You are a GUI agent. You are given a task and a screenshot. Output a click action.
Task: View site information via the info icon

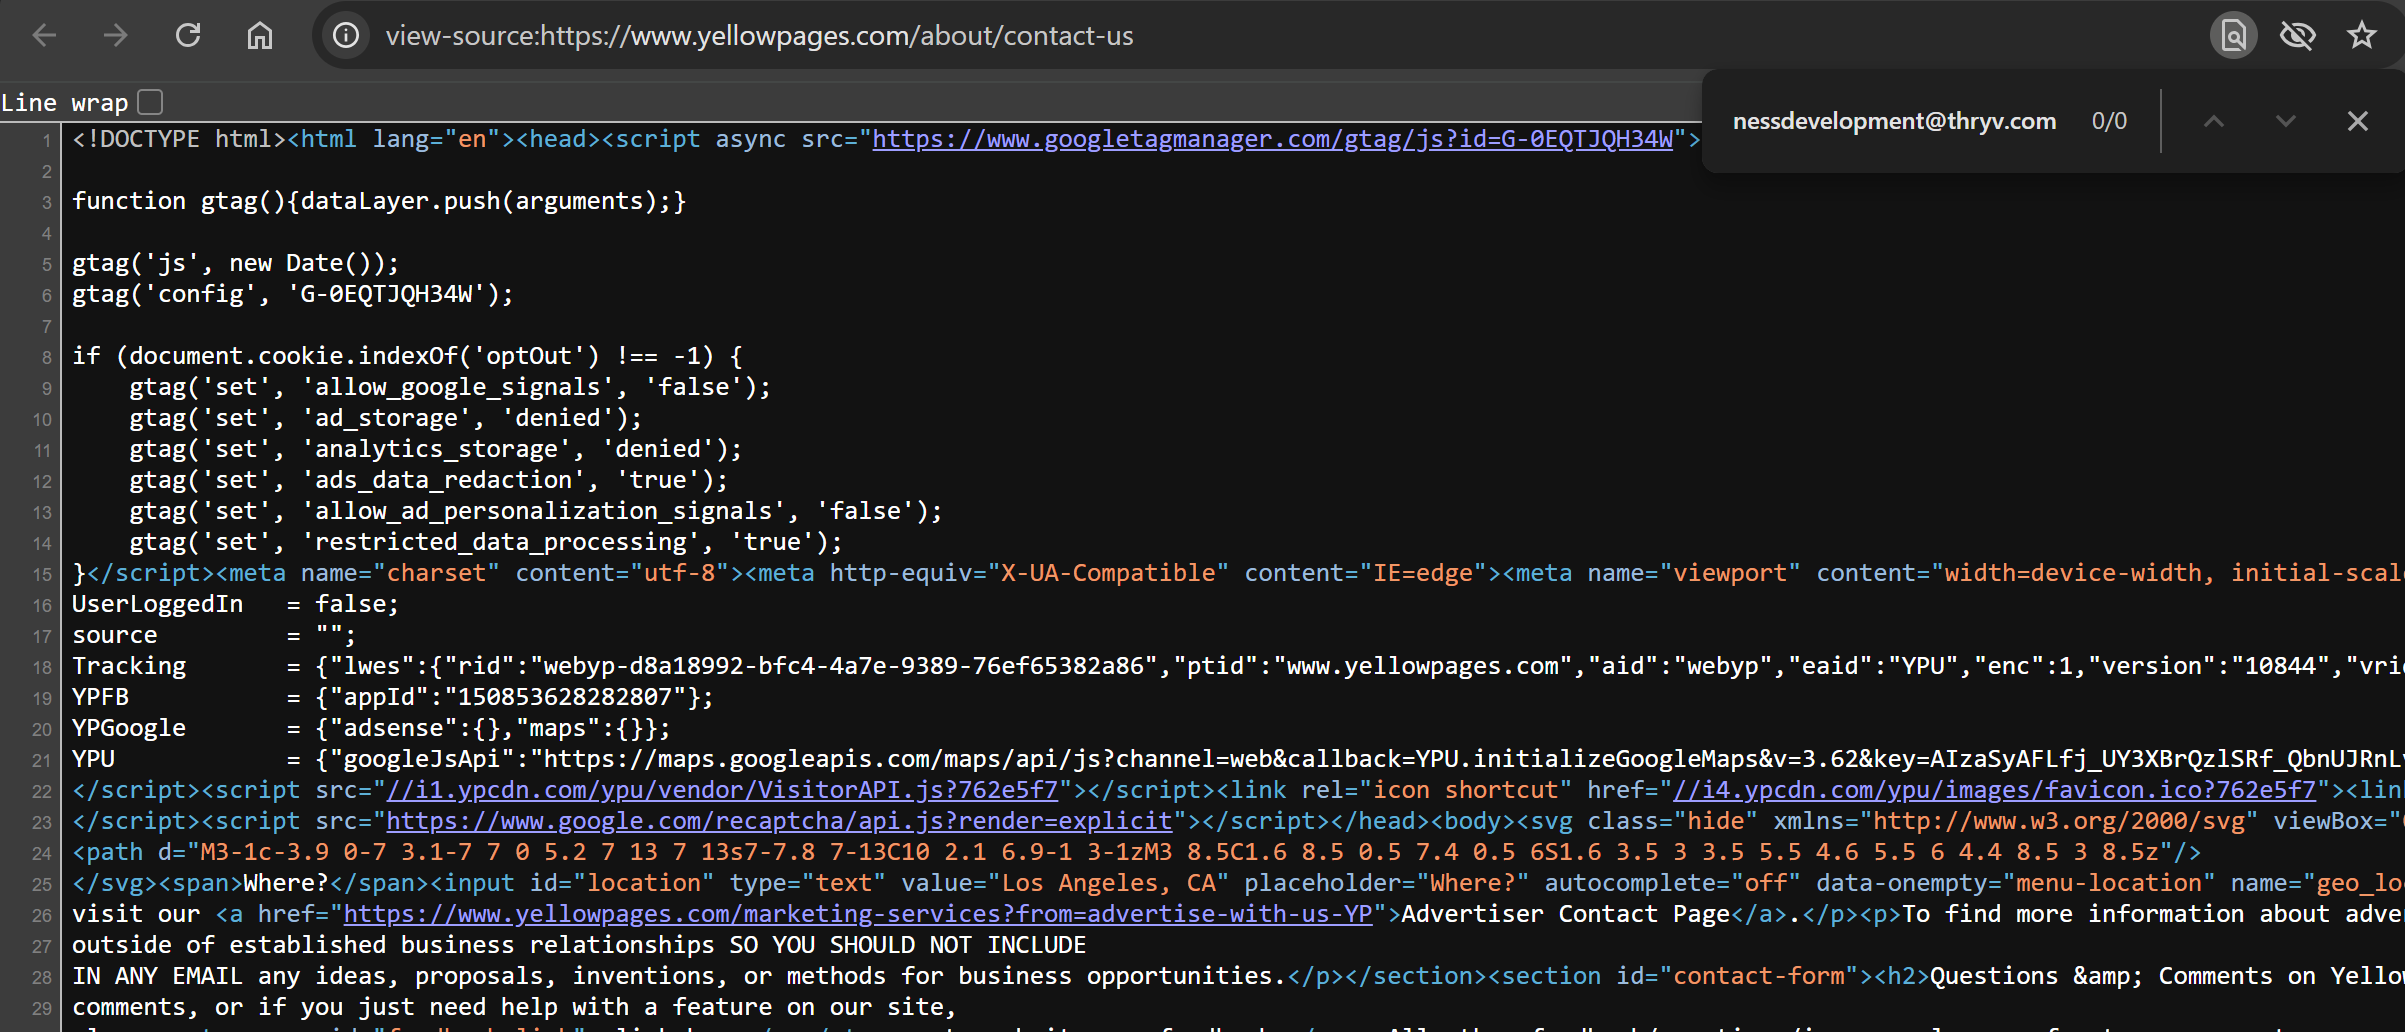coord(346,35)
